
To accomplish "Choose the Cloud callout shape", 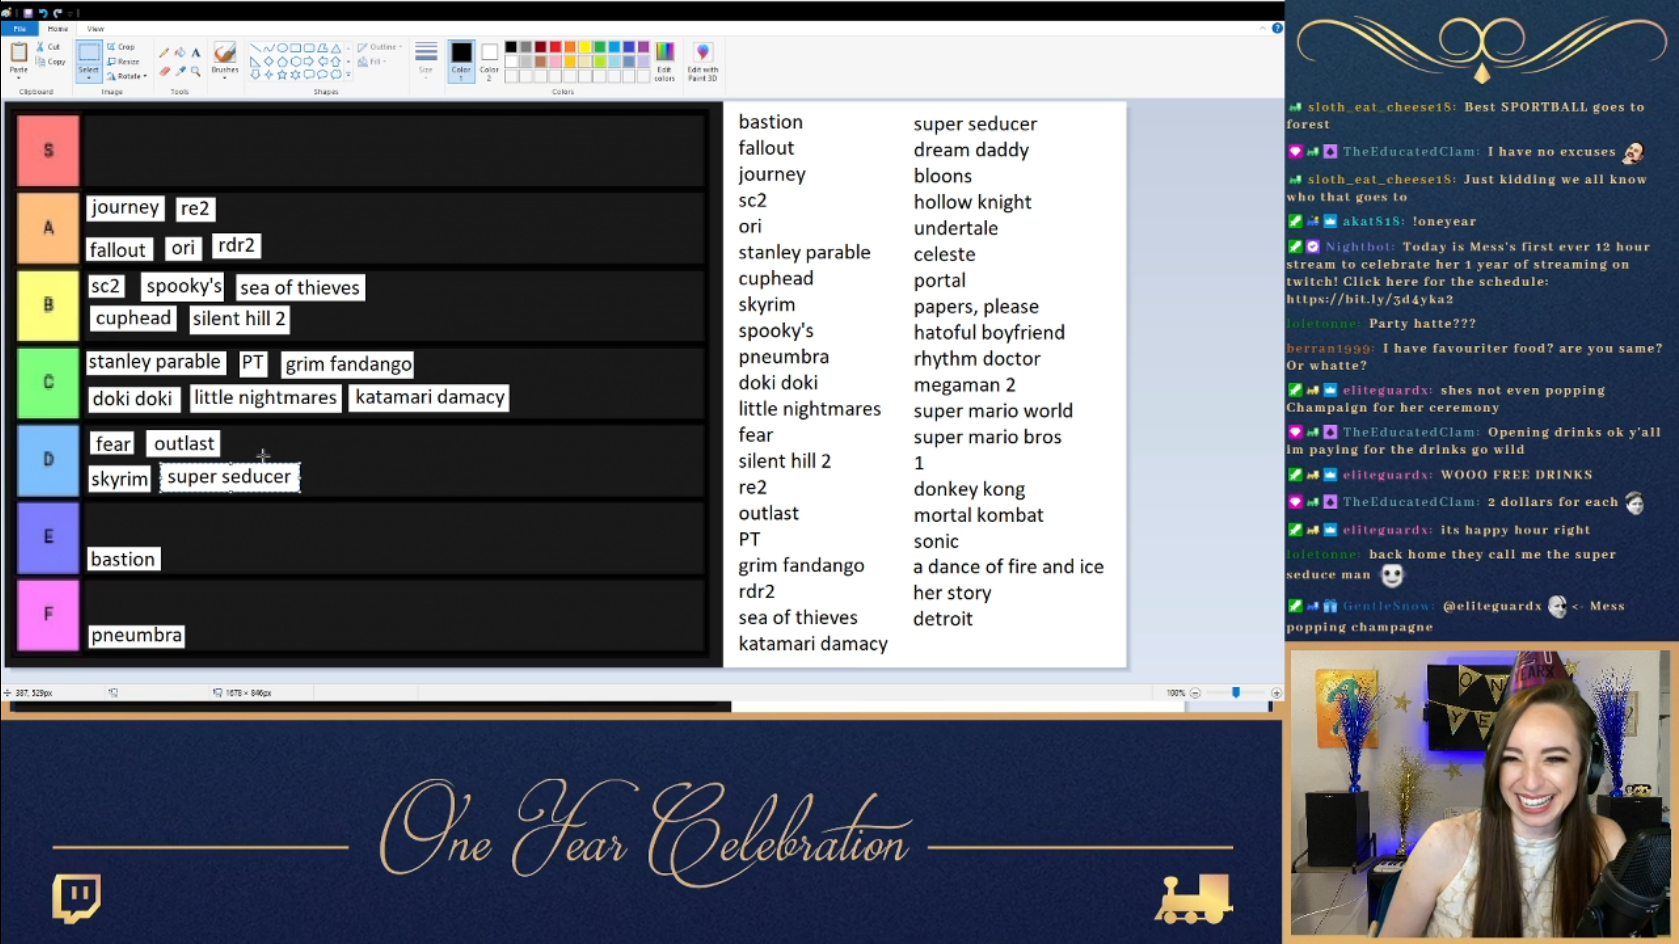I will pyautogui.click(x=336, y=74).
